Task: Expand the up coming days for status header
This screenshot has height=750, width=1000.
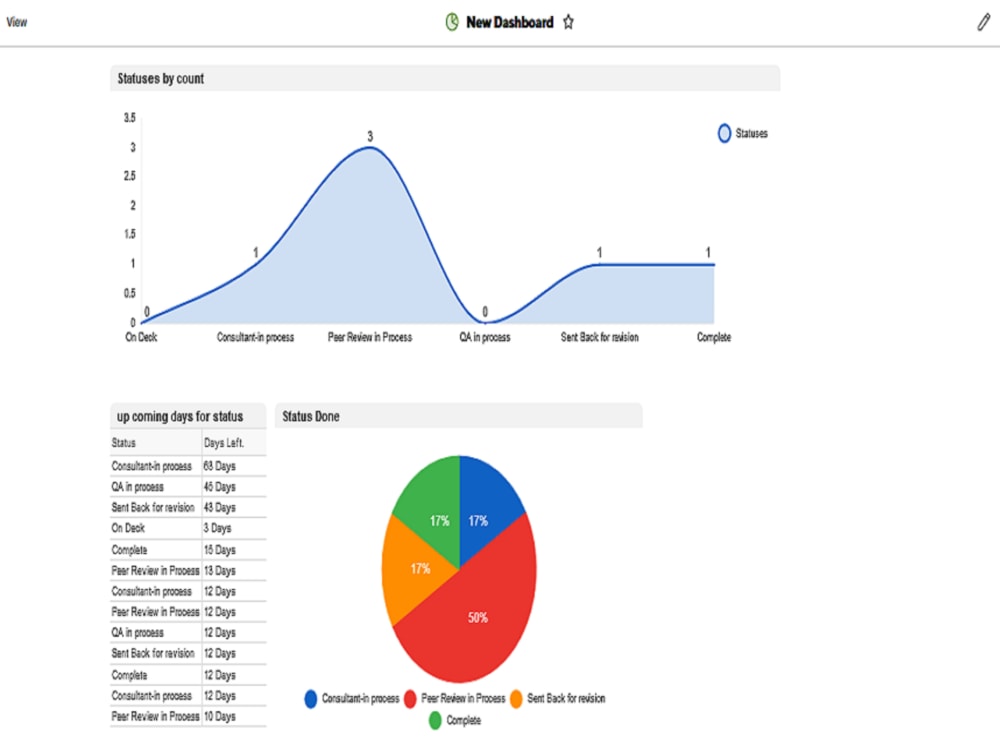Action: pyautogui.click(x=186, y=415)
